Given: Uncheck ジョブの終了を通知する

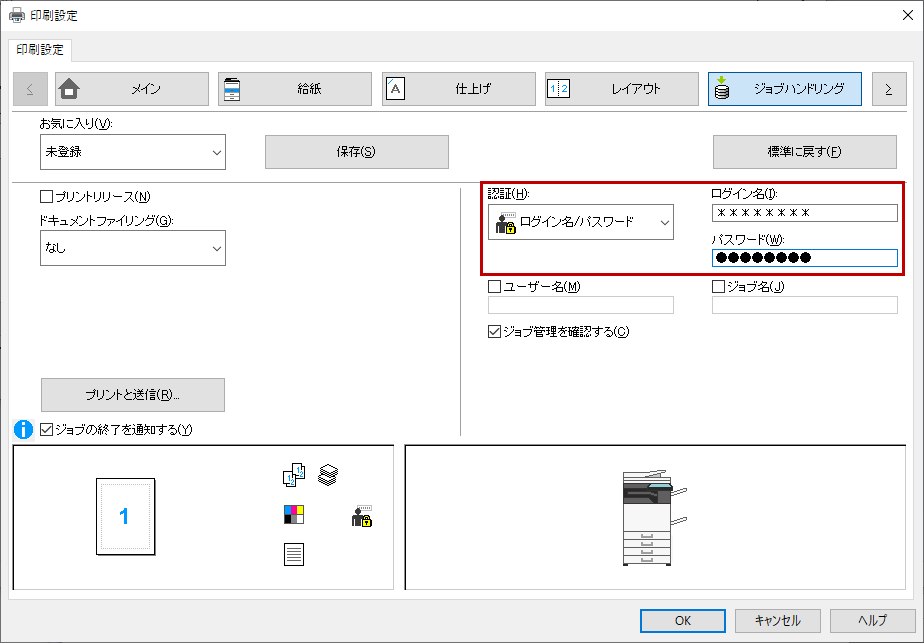Looking at the screenshot, I should [x=47, y=430].
